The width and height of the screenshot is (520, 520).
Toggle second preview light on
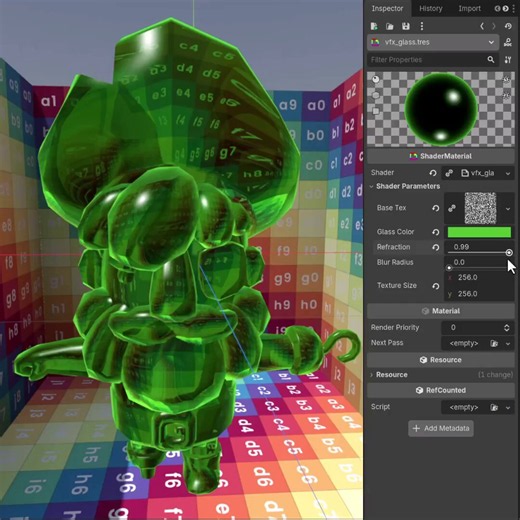(x=507, y=95)
